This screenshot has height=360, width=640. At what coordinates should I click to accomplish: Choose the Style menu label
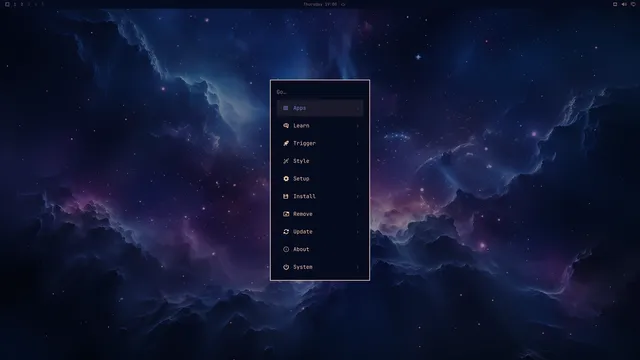pyautogui.click(x=301, y=161)
